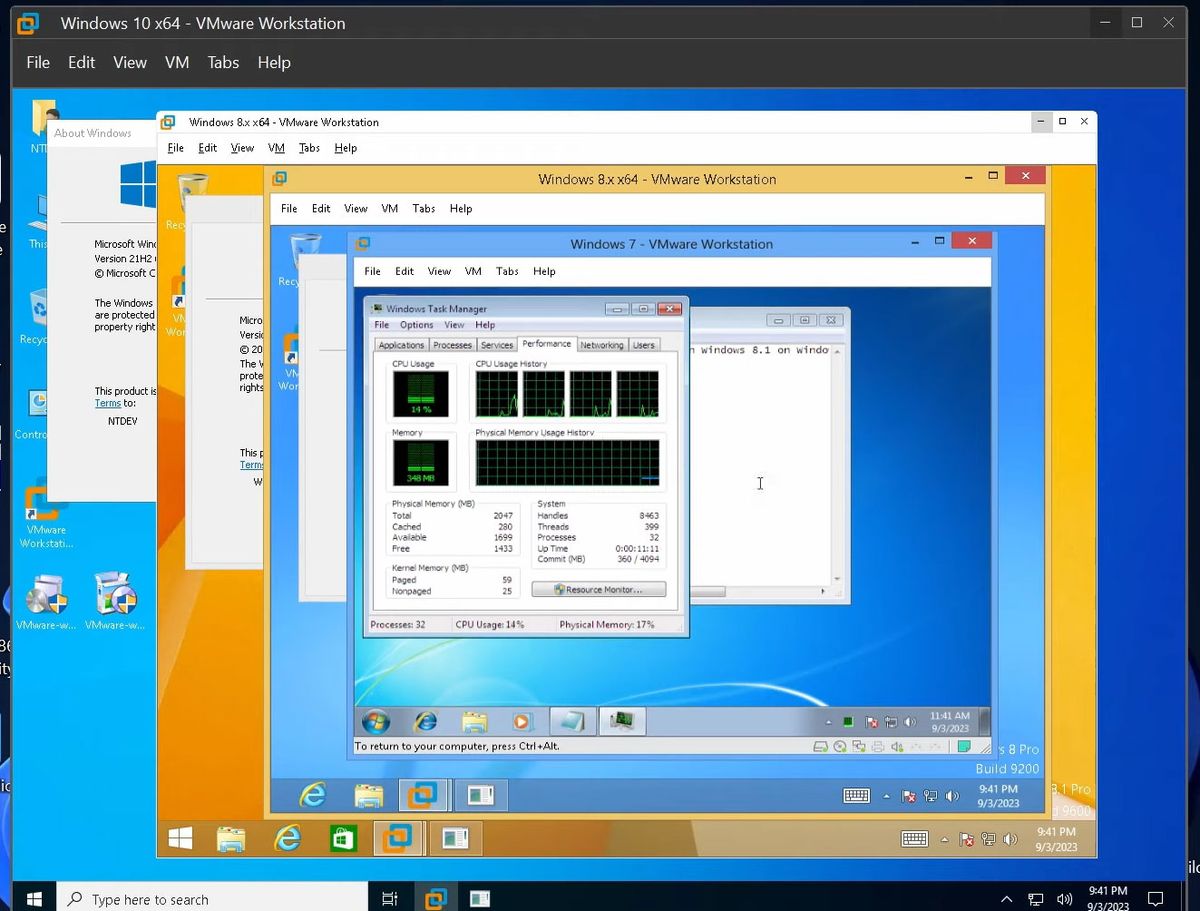The image size is (1200, 911).
Task: Click the Resource Monitor button in Task Manager
Action: (x=597, y=589)
